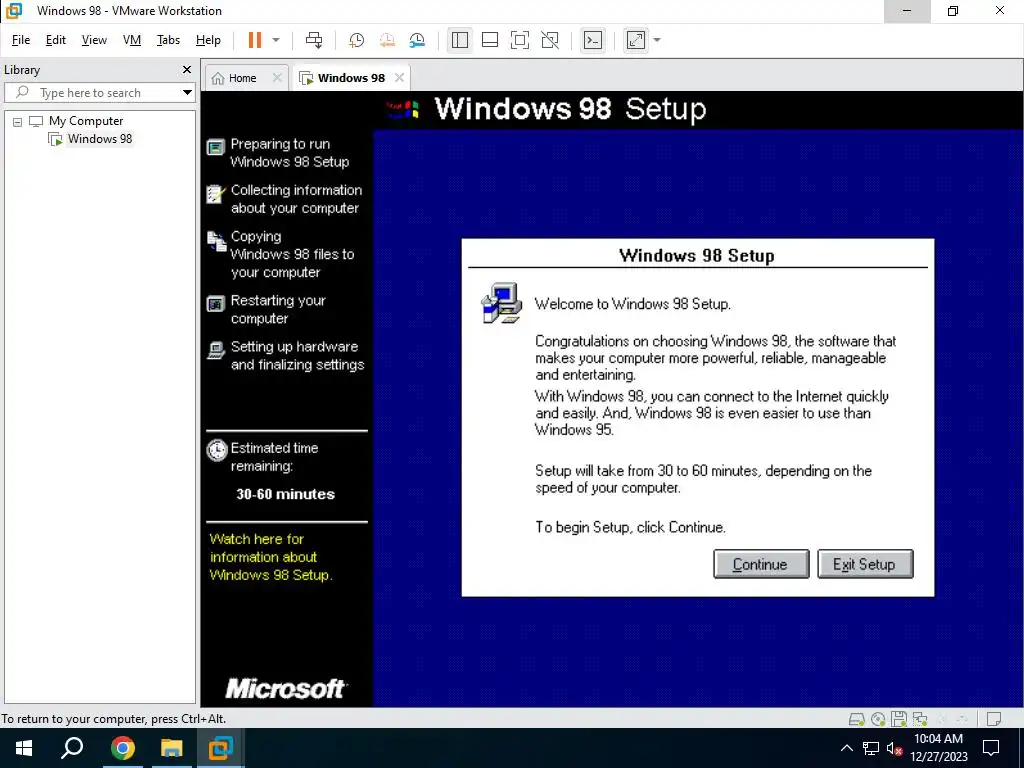Click the message log icon in status bar

(x=994, y=719)
